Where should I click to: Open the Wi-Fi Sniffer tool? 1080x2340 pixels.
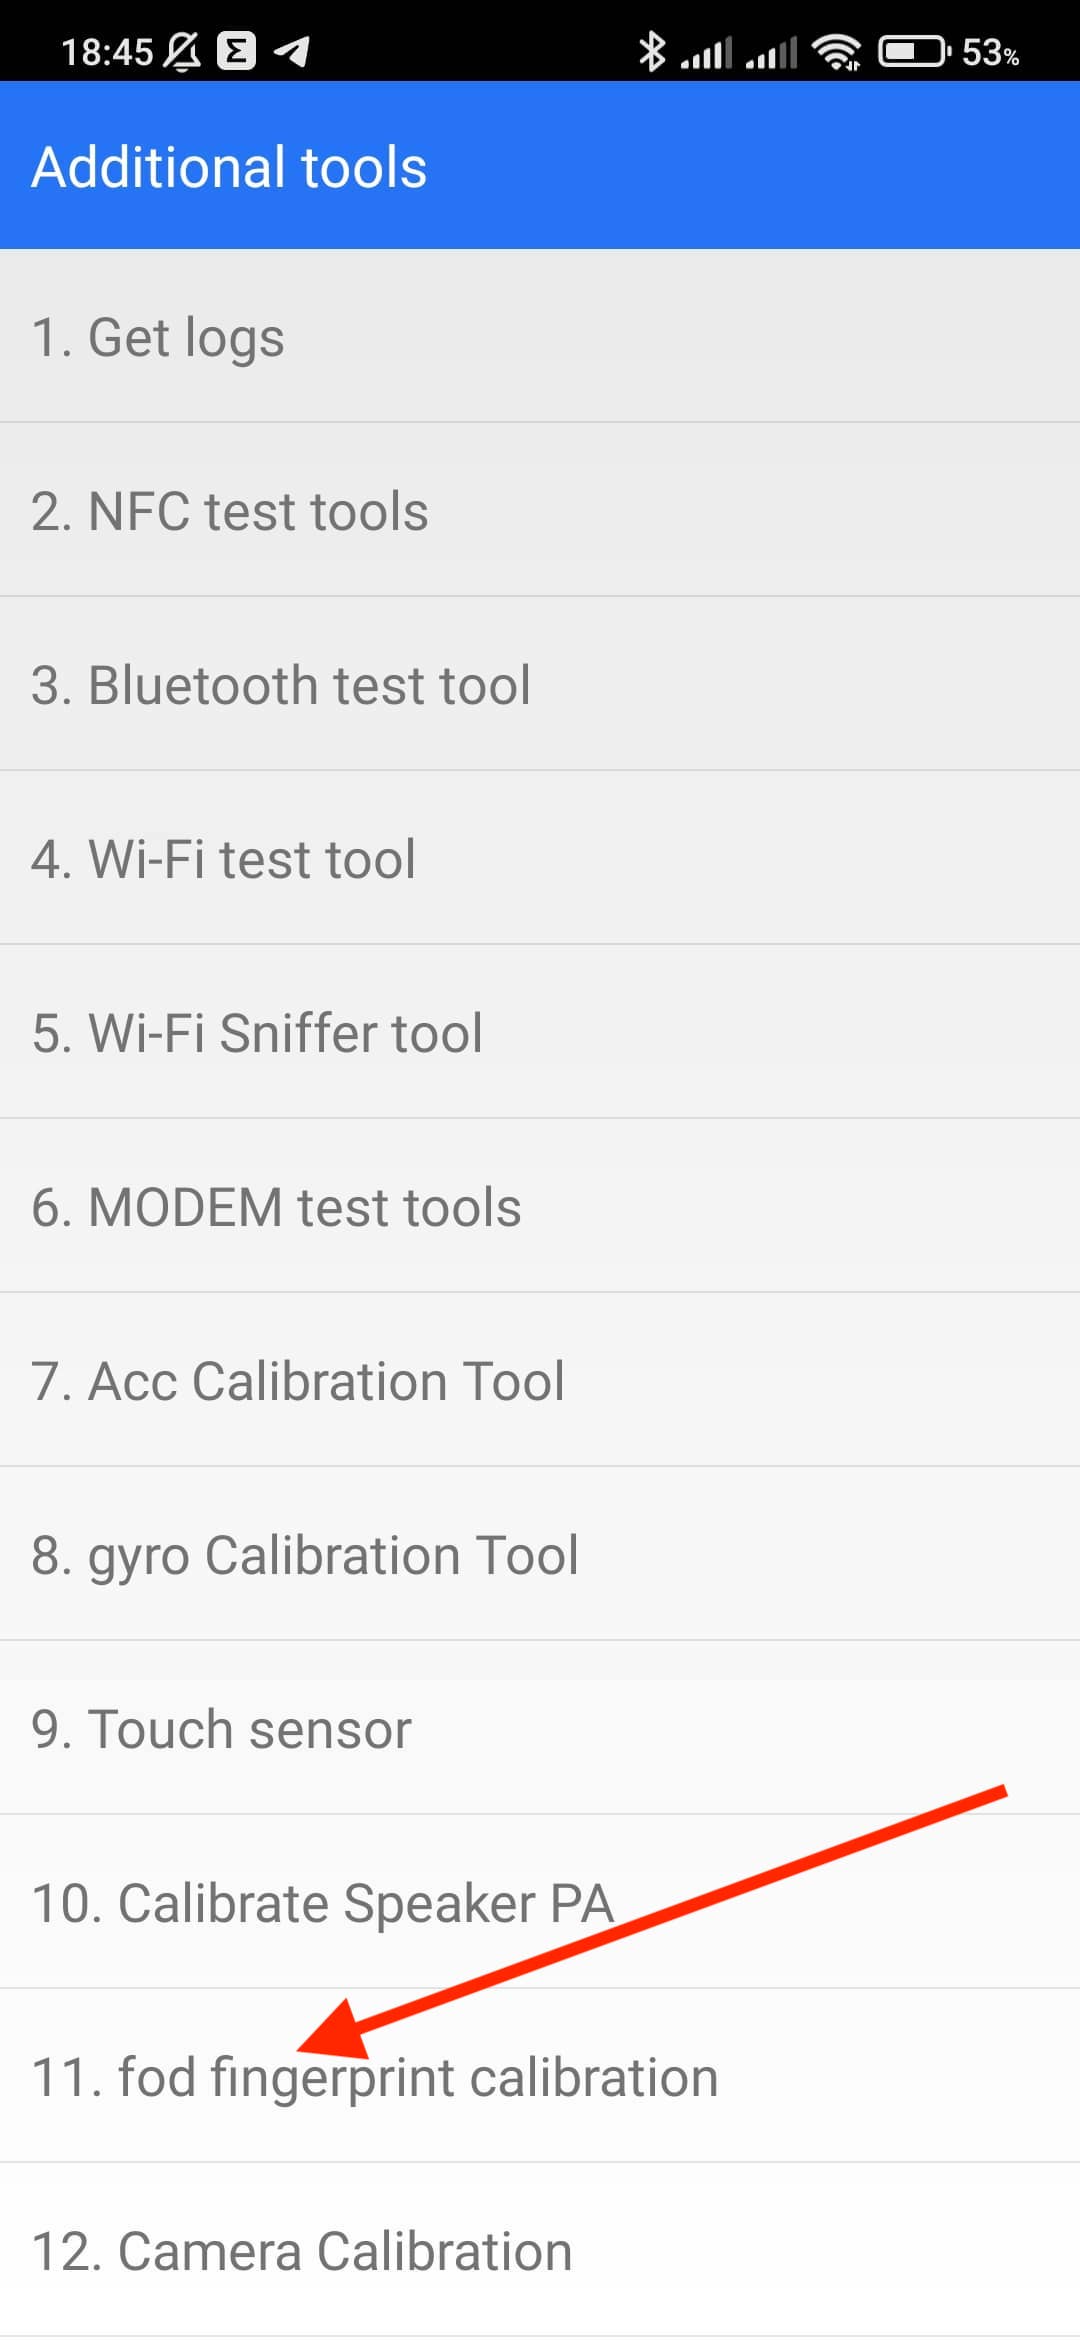coord(540,1032)
